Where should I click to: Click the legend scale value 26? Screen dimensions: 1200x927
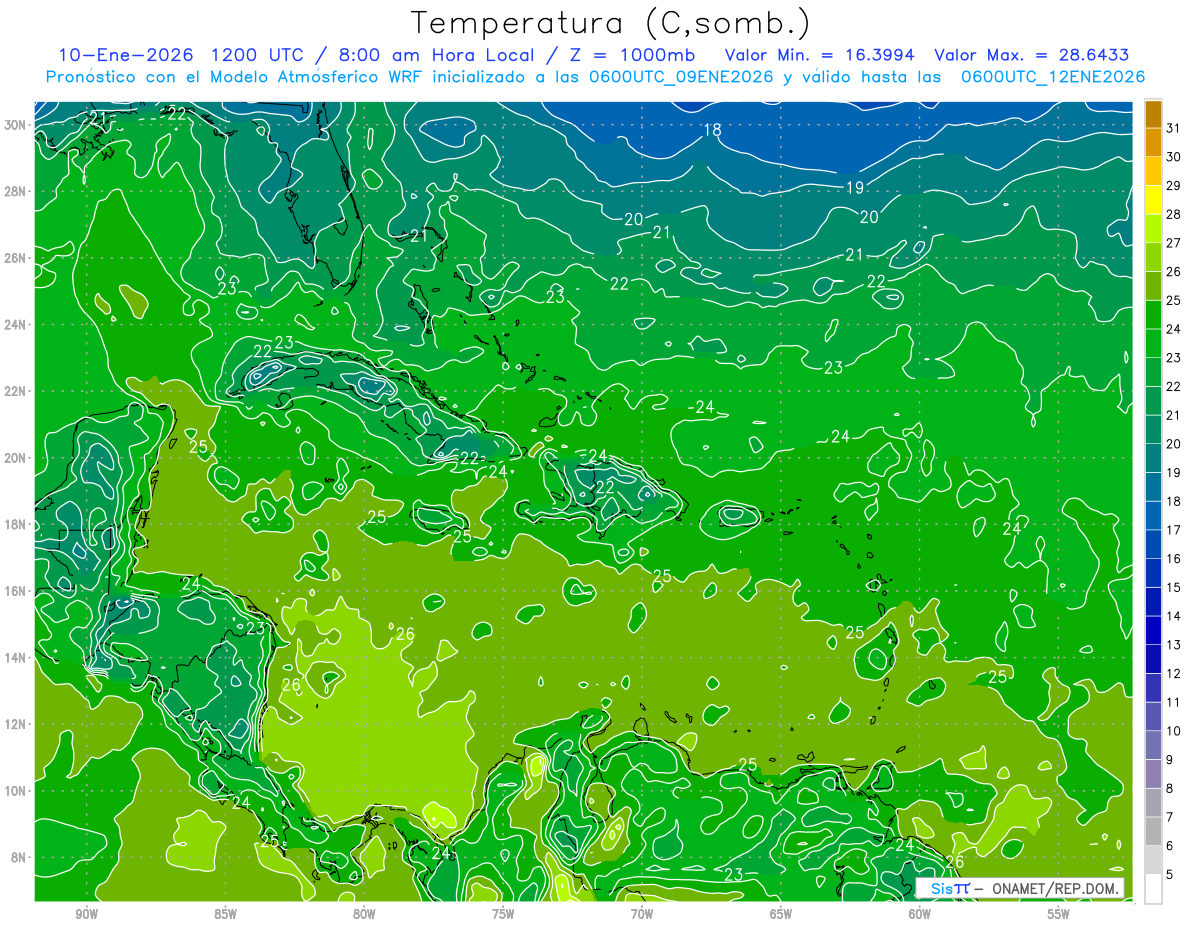pyautogui.click(x=1174, y=272)
